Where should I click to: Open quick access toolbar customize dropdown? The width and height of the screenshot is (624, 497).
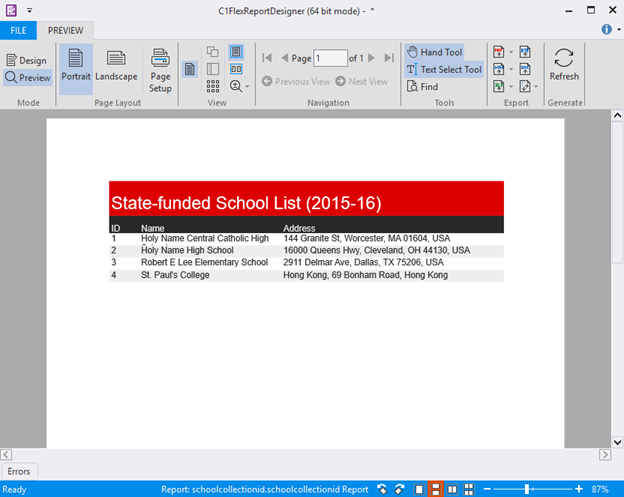click(x=29, y=10)
